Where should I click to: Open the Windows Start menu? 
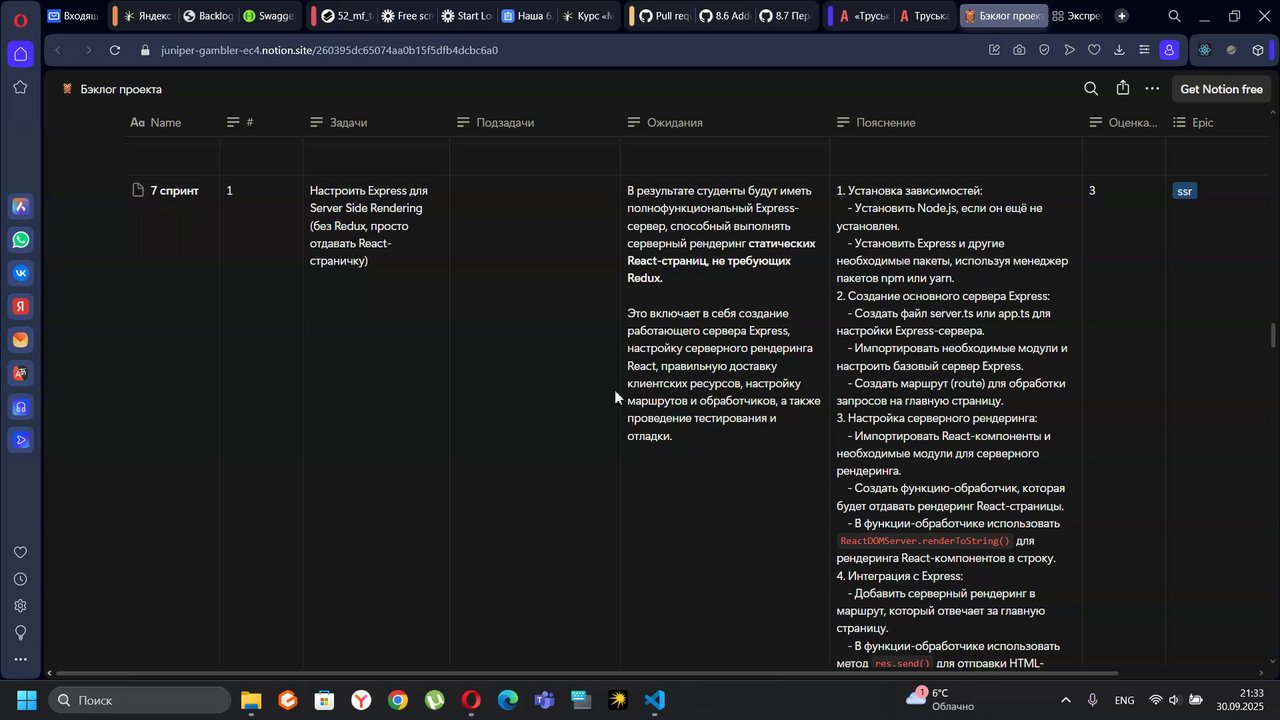tap(26, 700)
